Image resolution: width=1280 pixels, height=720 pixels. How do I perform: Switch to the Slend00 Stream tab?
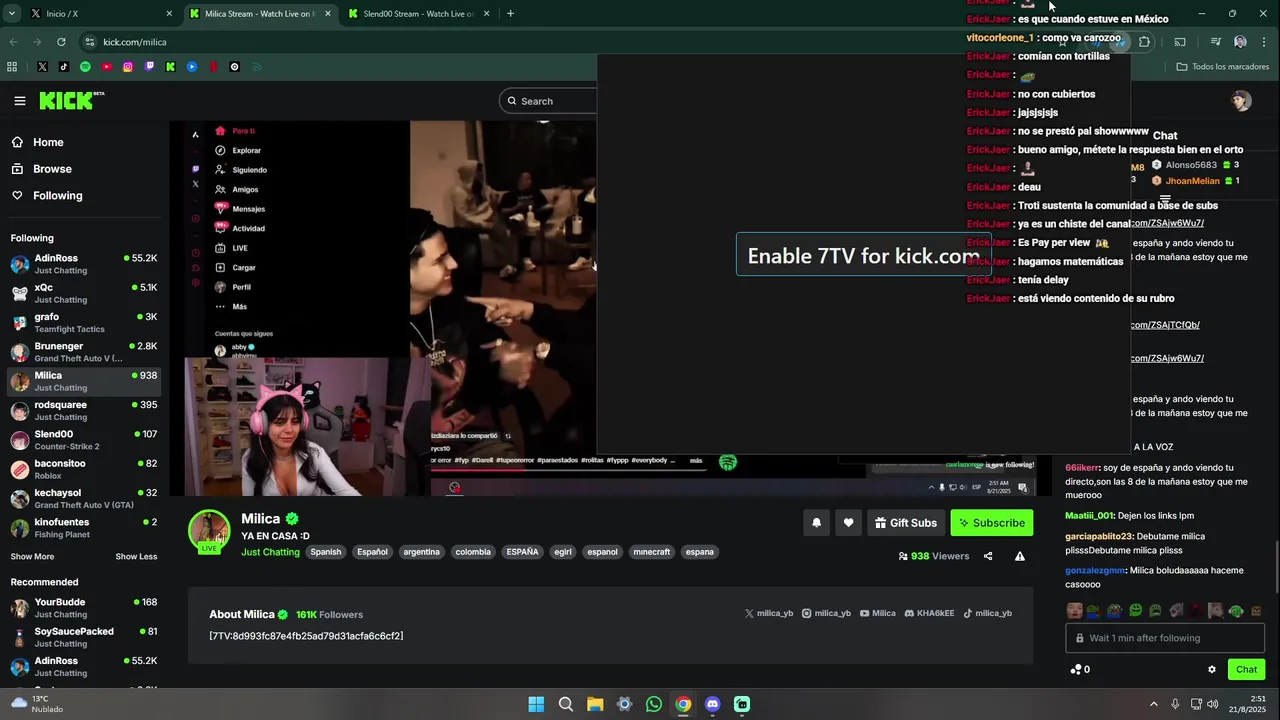[x=419, y=14]
